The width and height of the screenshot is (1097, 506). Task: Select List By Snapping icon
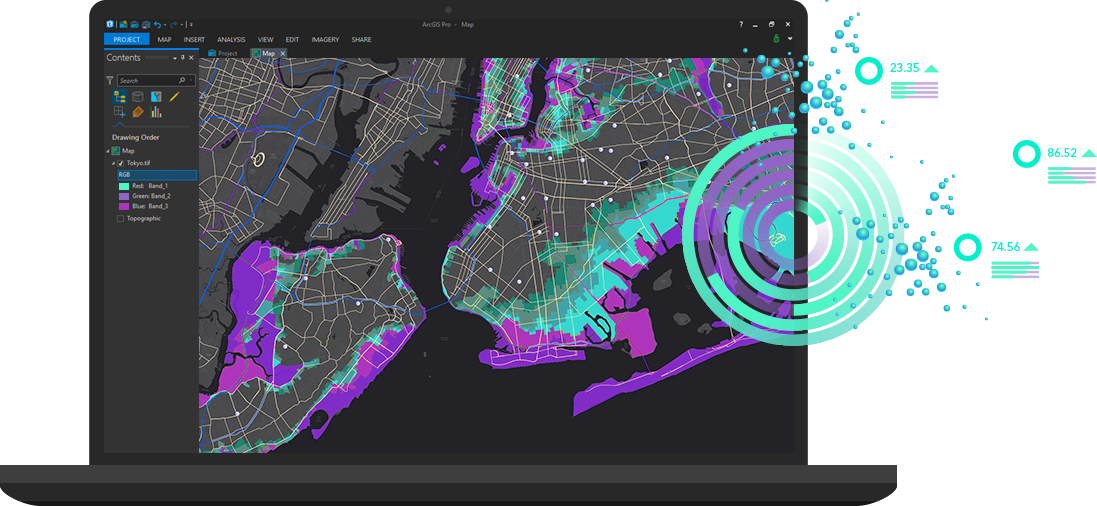(120, 112)
